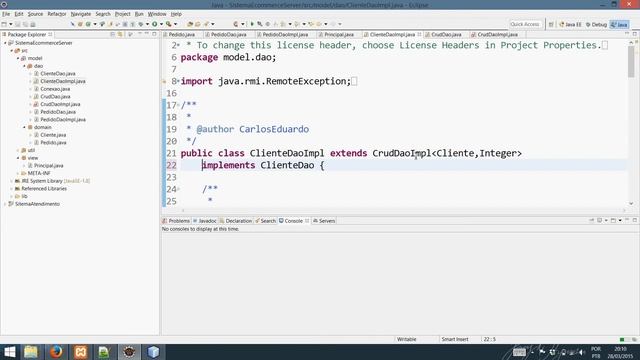Image resolution: width=640 pixels, height=360 pixels.
Task: Click the editor vertical scrollbar thumb
Action: (x=631, y=61)
